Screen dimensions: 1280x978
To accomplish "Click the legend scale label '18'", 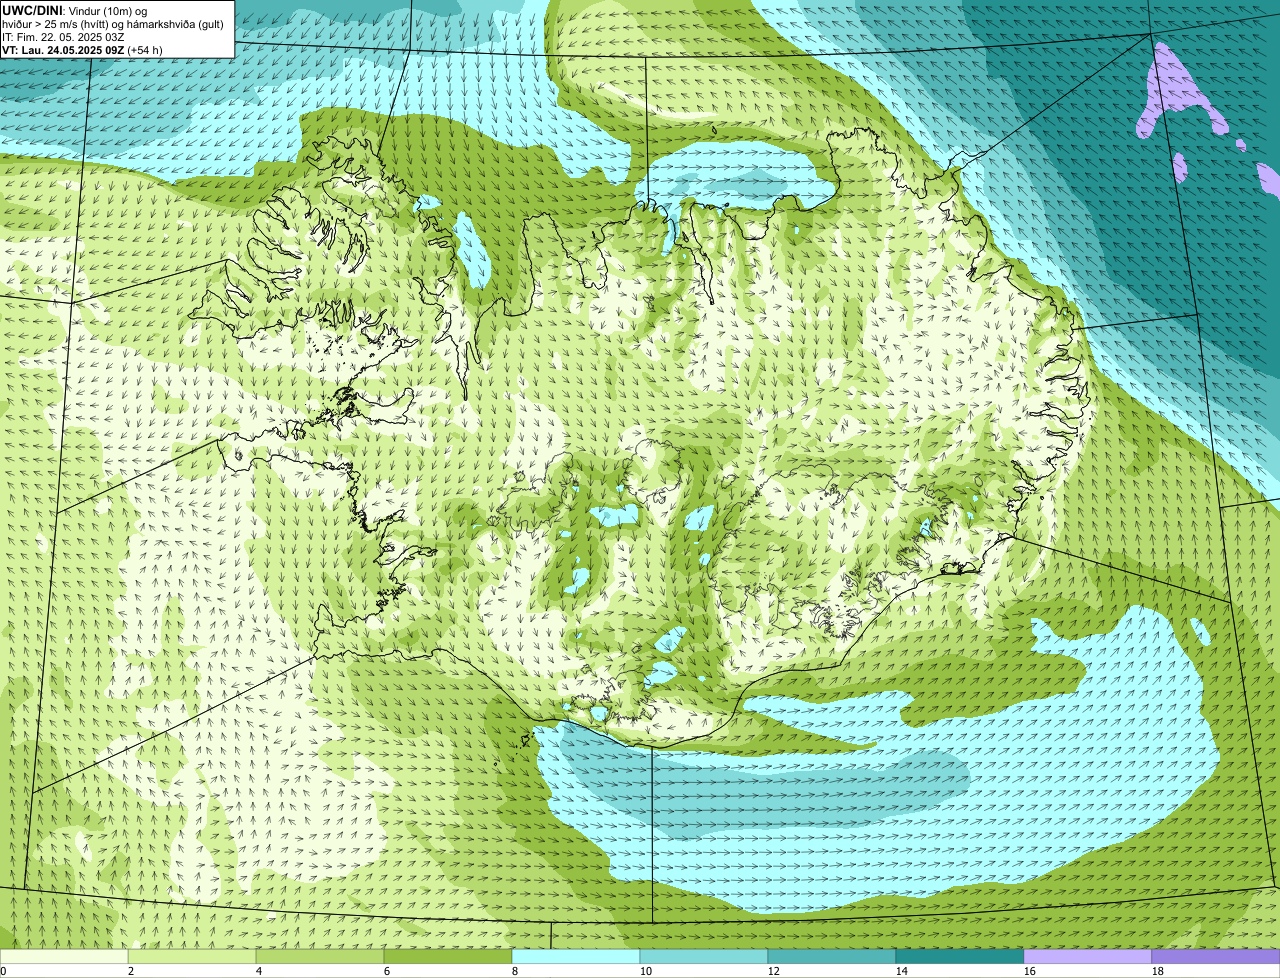I will pos(1158,971).
